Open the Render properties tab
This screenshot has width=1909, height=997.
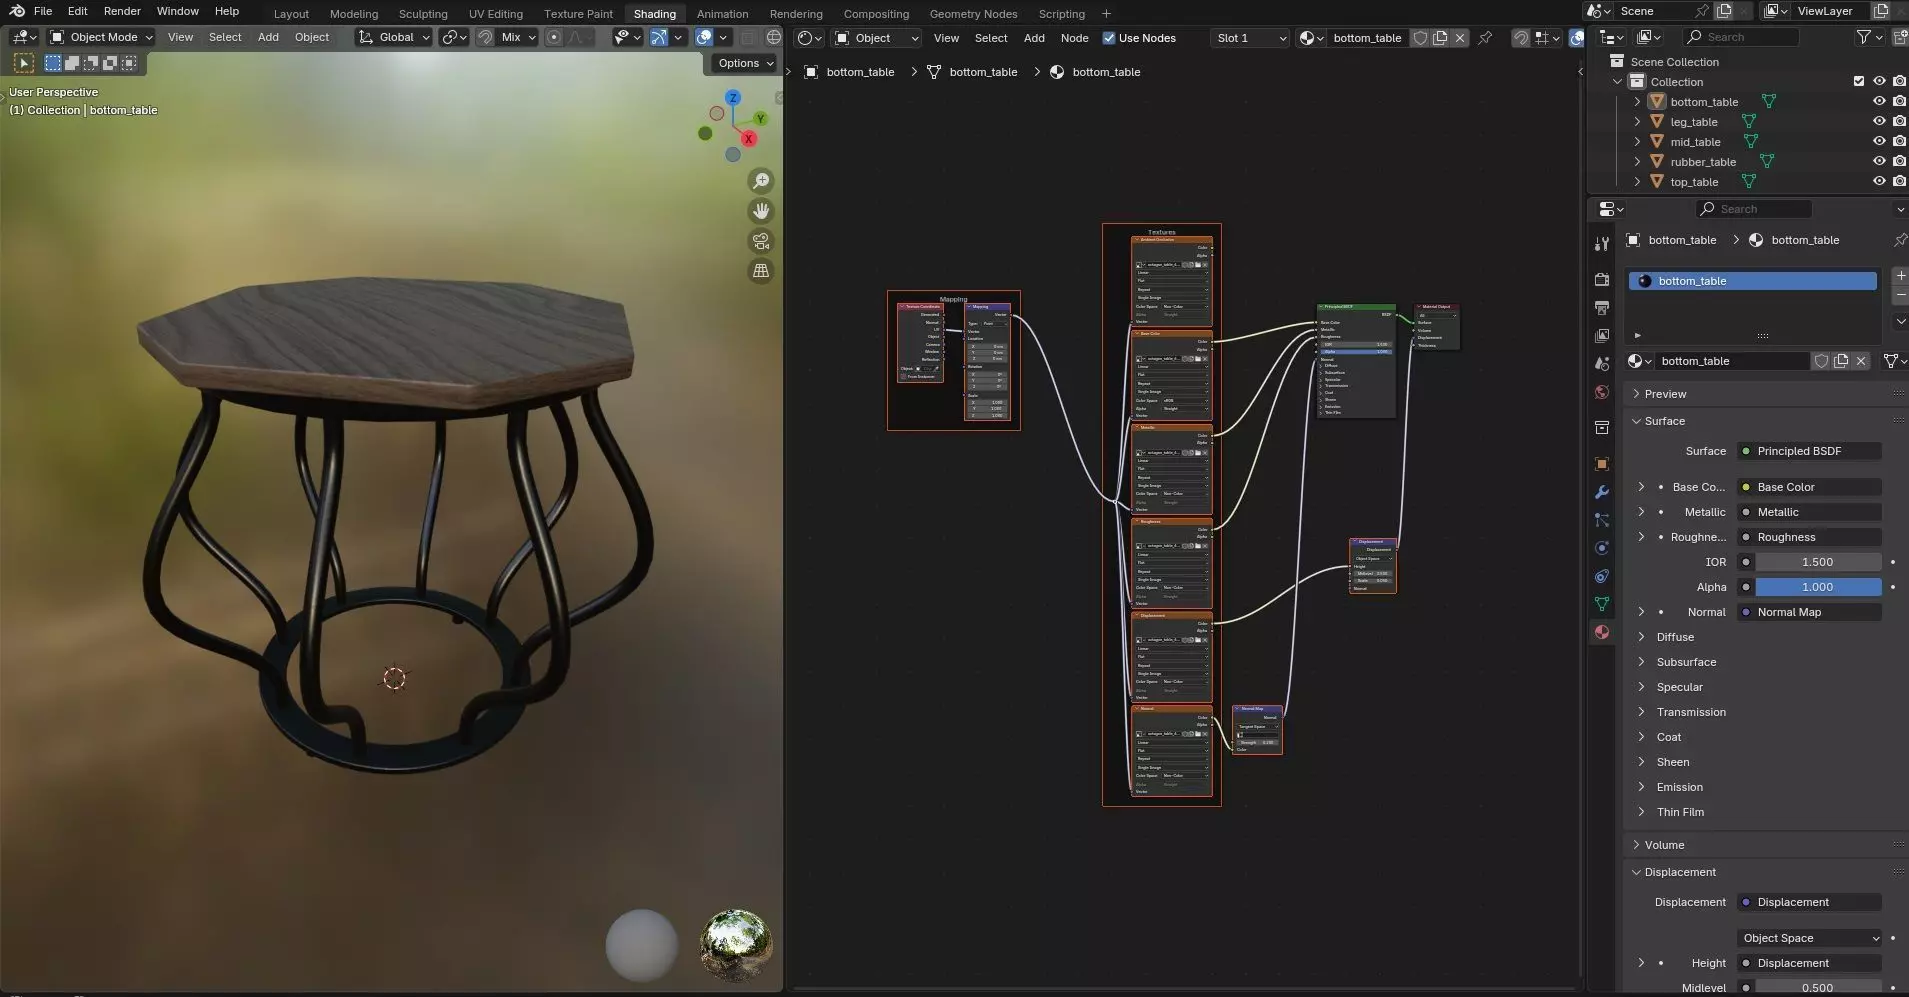1602,279
